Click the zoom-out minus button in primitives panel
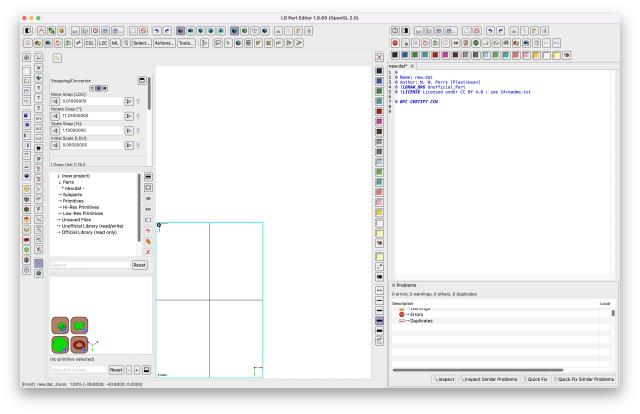 tap(129, 370)
